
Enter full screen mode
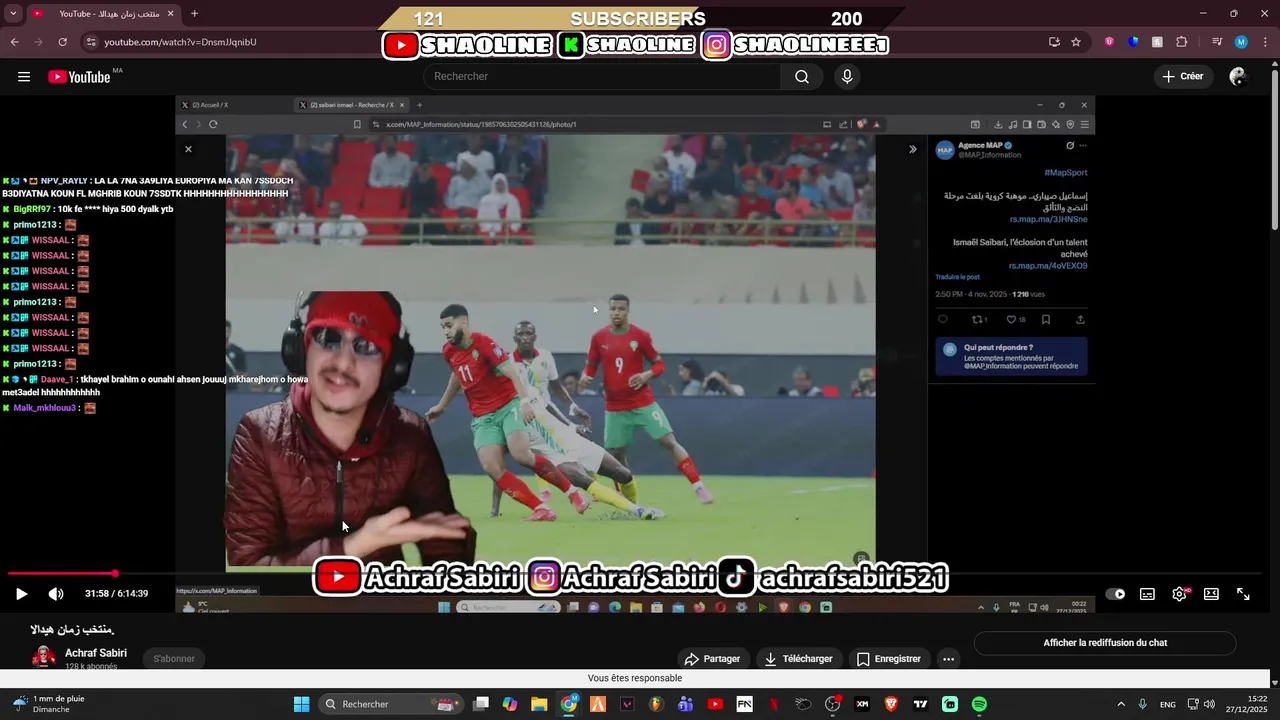tap(1243, 594)
